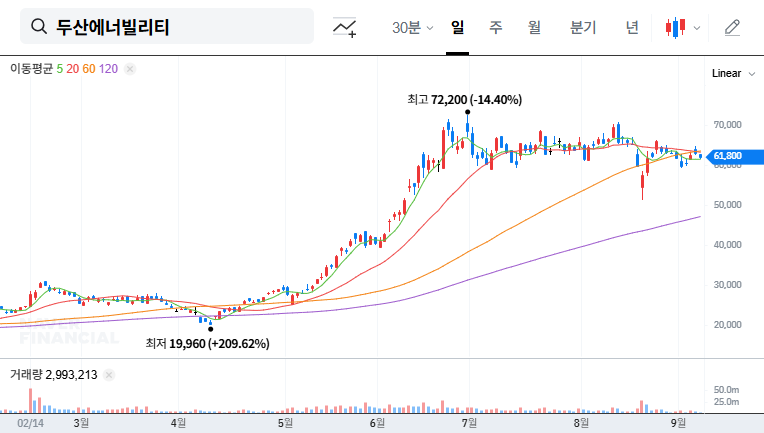Click the 70,000 price axis label

[x=727, y=125]
